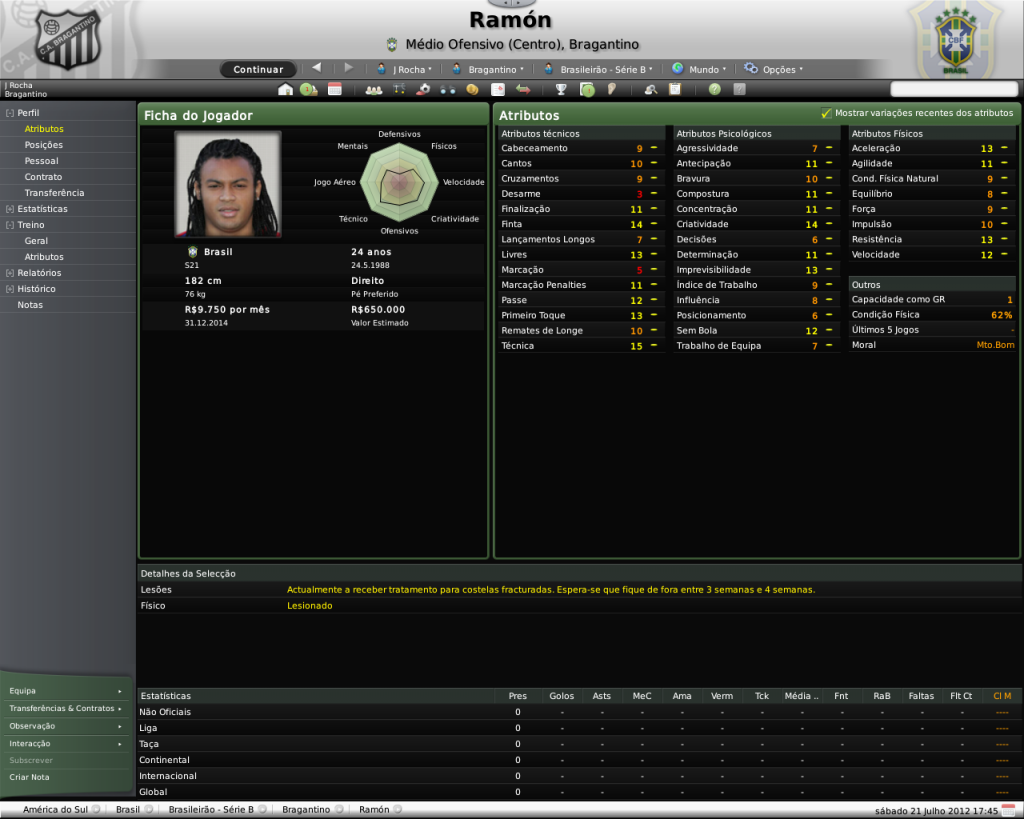Open the calendar icon in top toolbar
1024x819 pixels.
coord(334,90)
